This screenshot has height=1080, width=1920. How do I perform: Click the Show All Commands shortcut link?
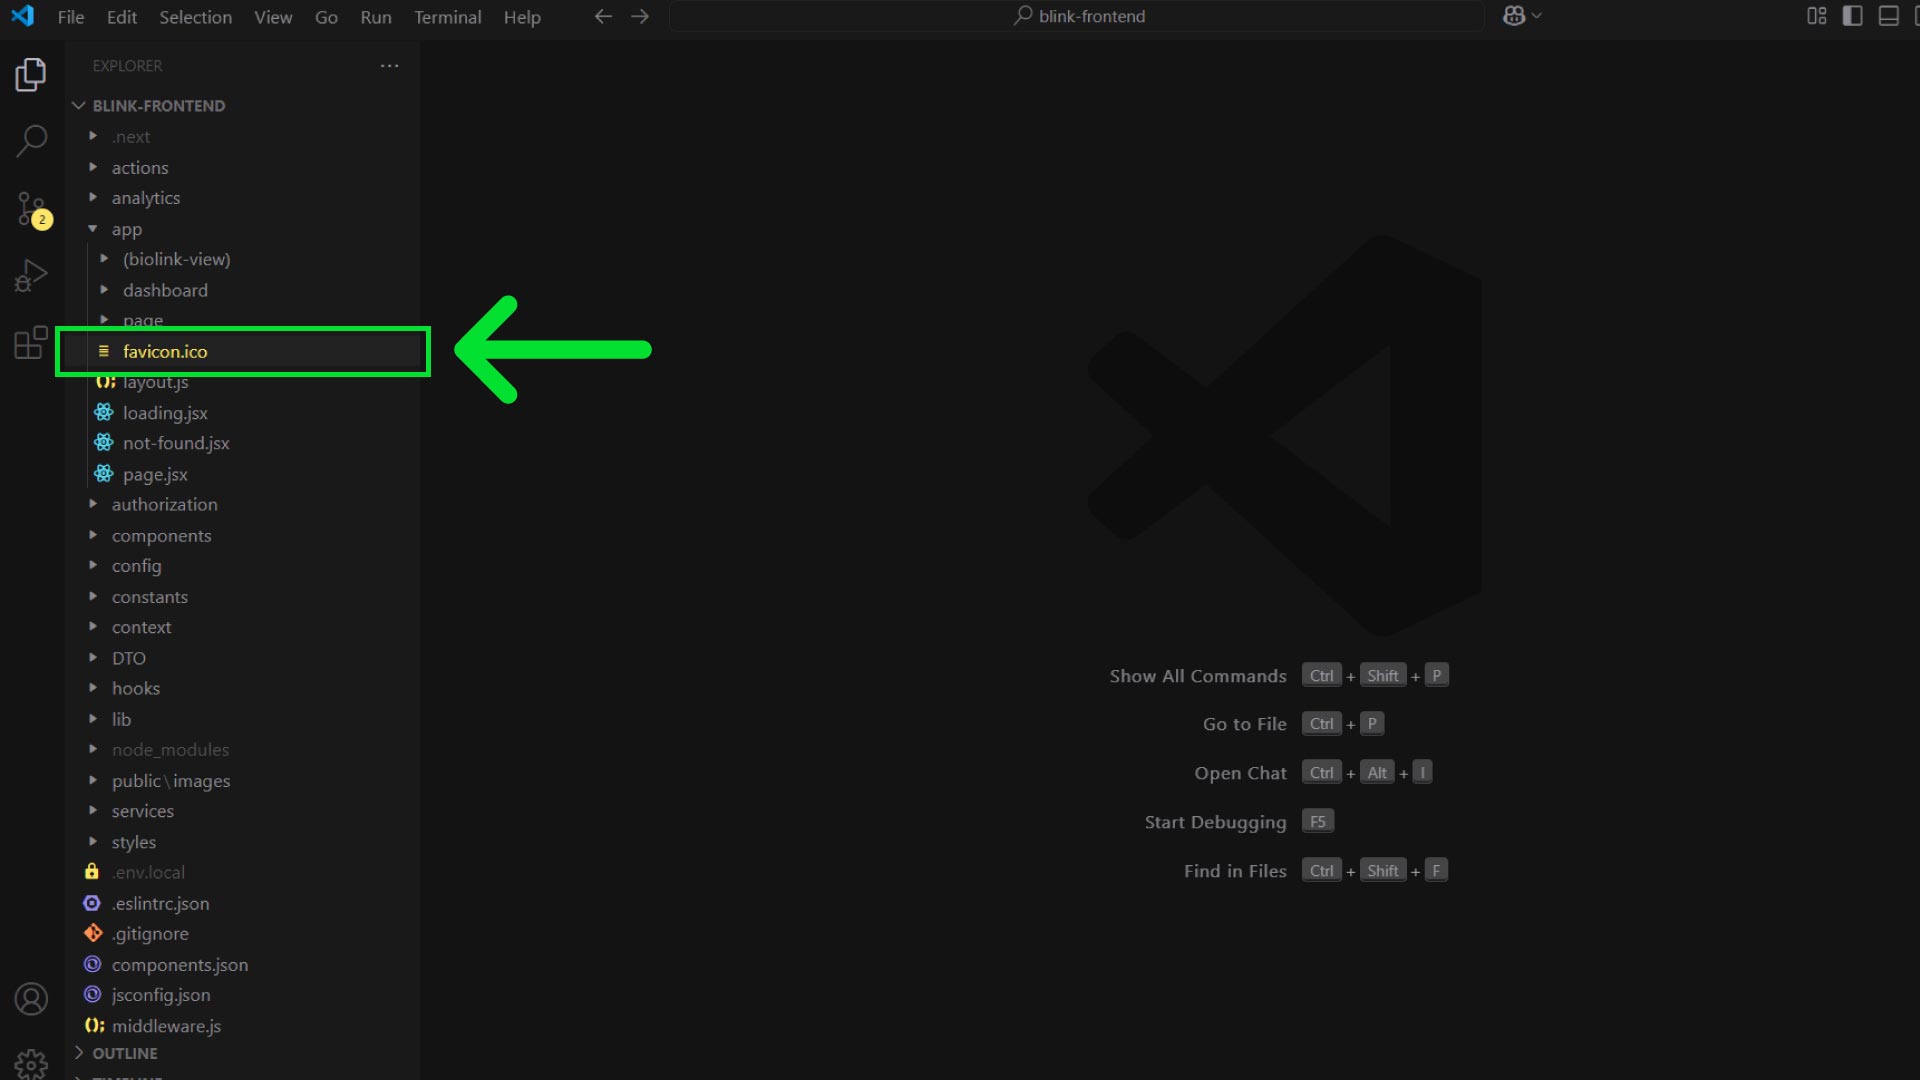[x=1197, y=675]
